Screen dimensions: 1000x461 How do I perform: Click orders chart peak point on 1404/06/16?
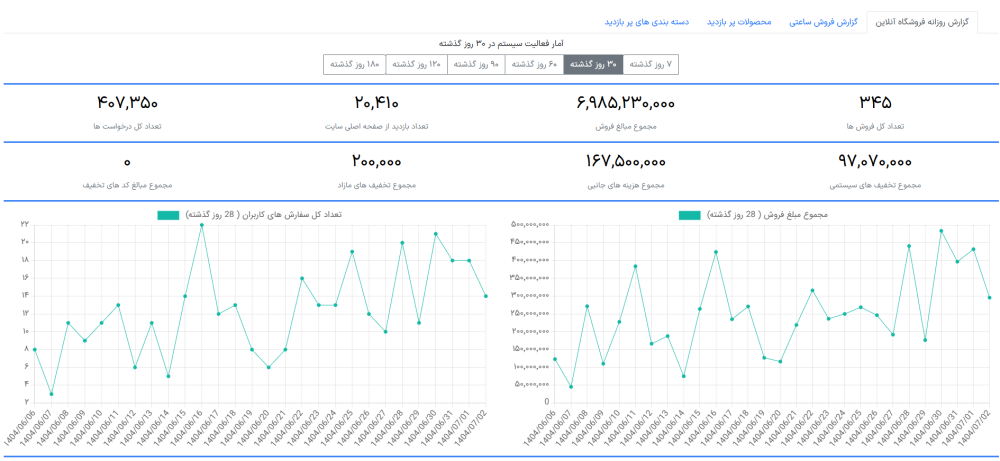click(201, 225)
